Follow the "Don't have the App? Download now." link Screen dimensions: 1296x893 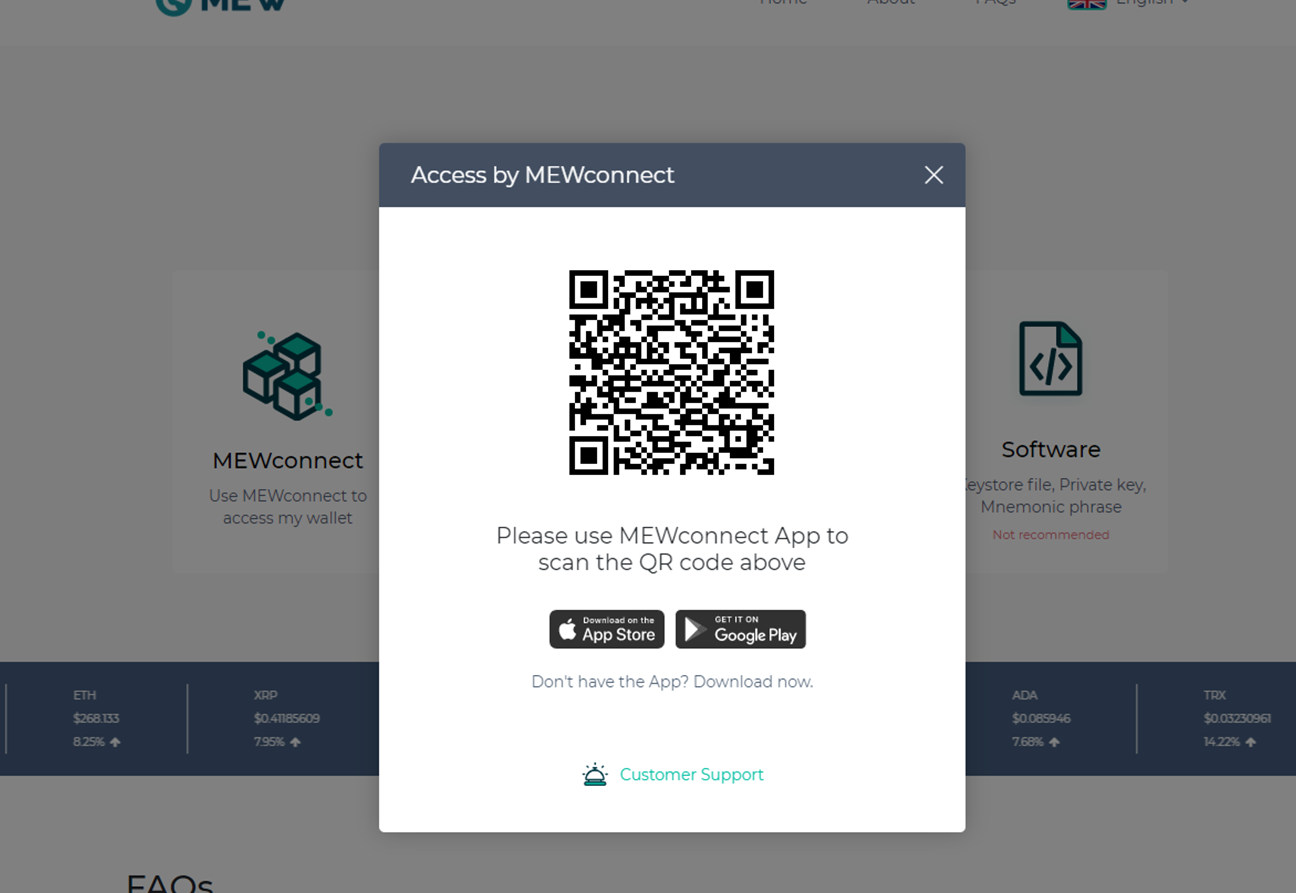coord(672,682)
